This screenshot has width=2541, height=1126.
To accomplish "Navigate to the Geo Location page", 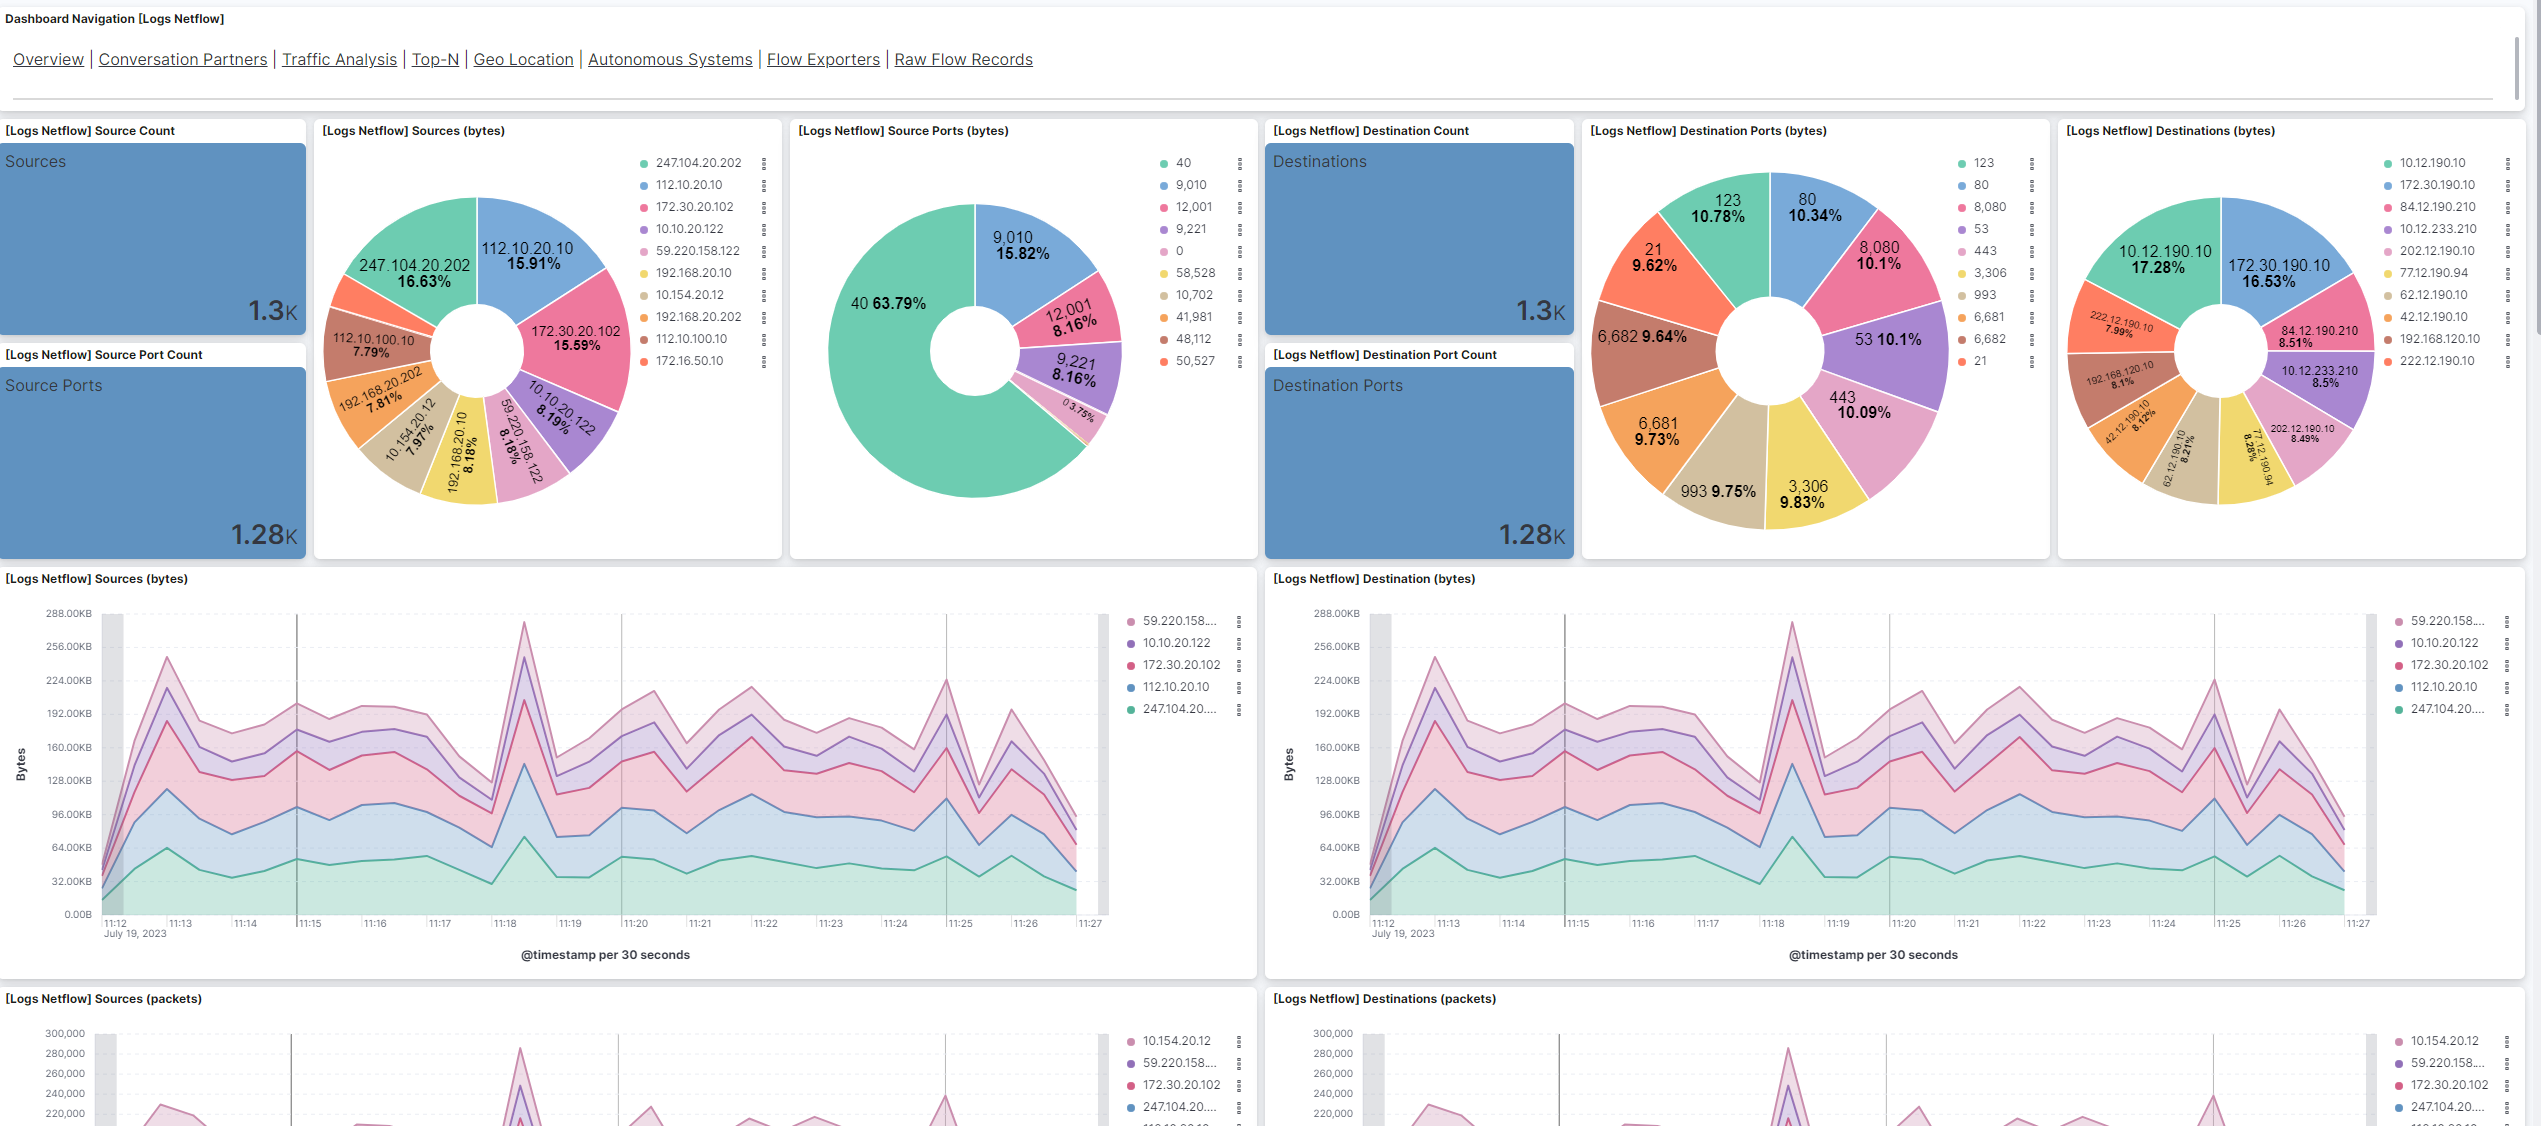I will 524,59.
